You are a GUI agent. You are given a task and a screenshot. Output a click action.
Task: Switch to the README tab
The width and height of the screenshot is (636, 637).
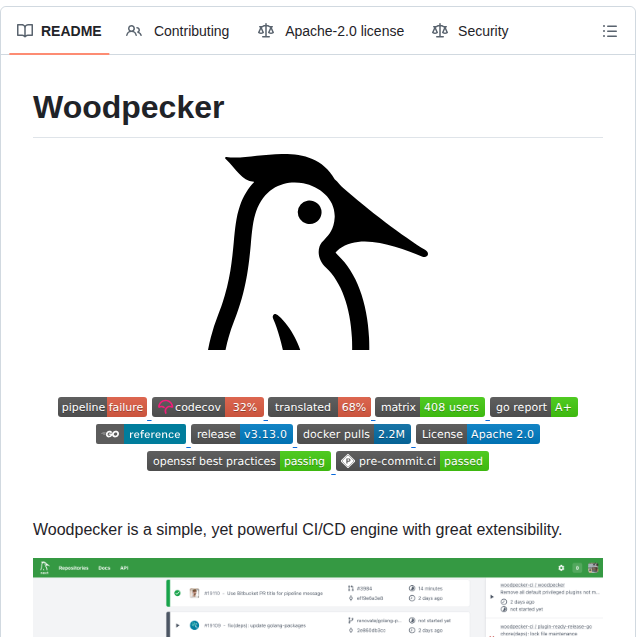coord(59,31)
